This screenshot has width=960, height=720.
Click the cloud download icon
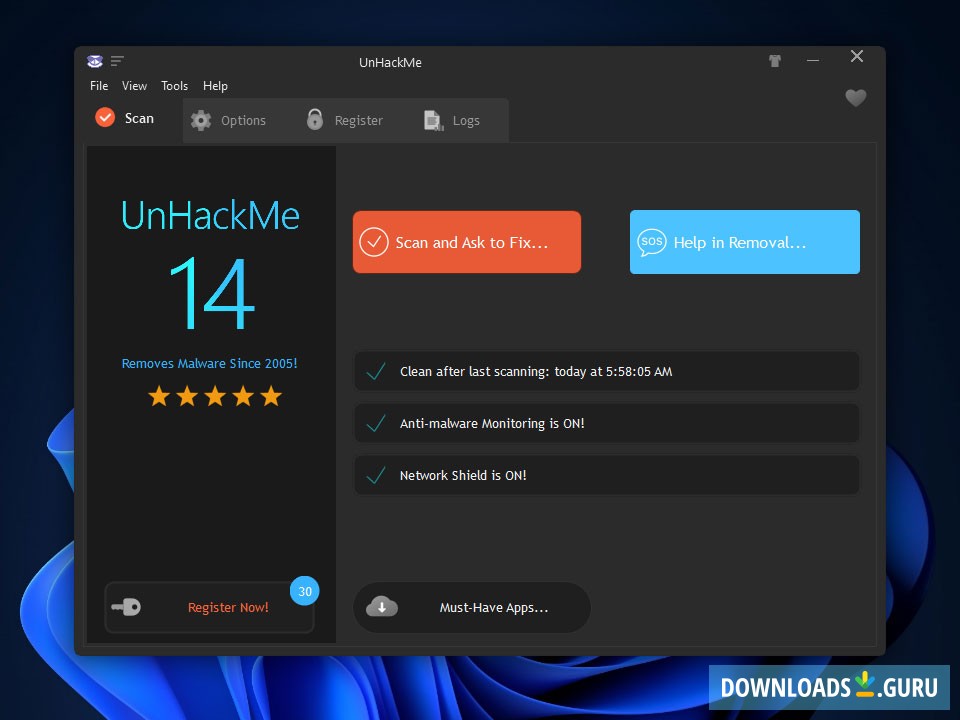[x=381, y=607]
